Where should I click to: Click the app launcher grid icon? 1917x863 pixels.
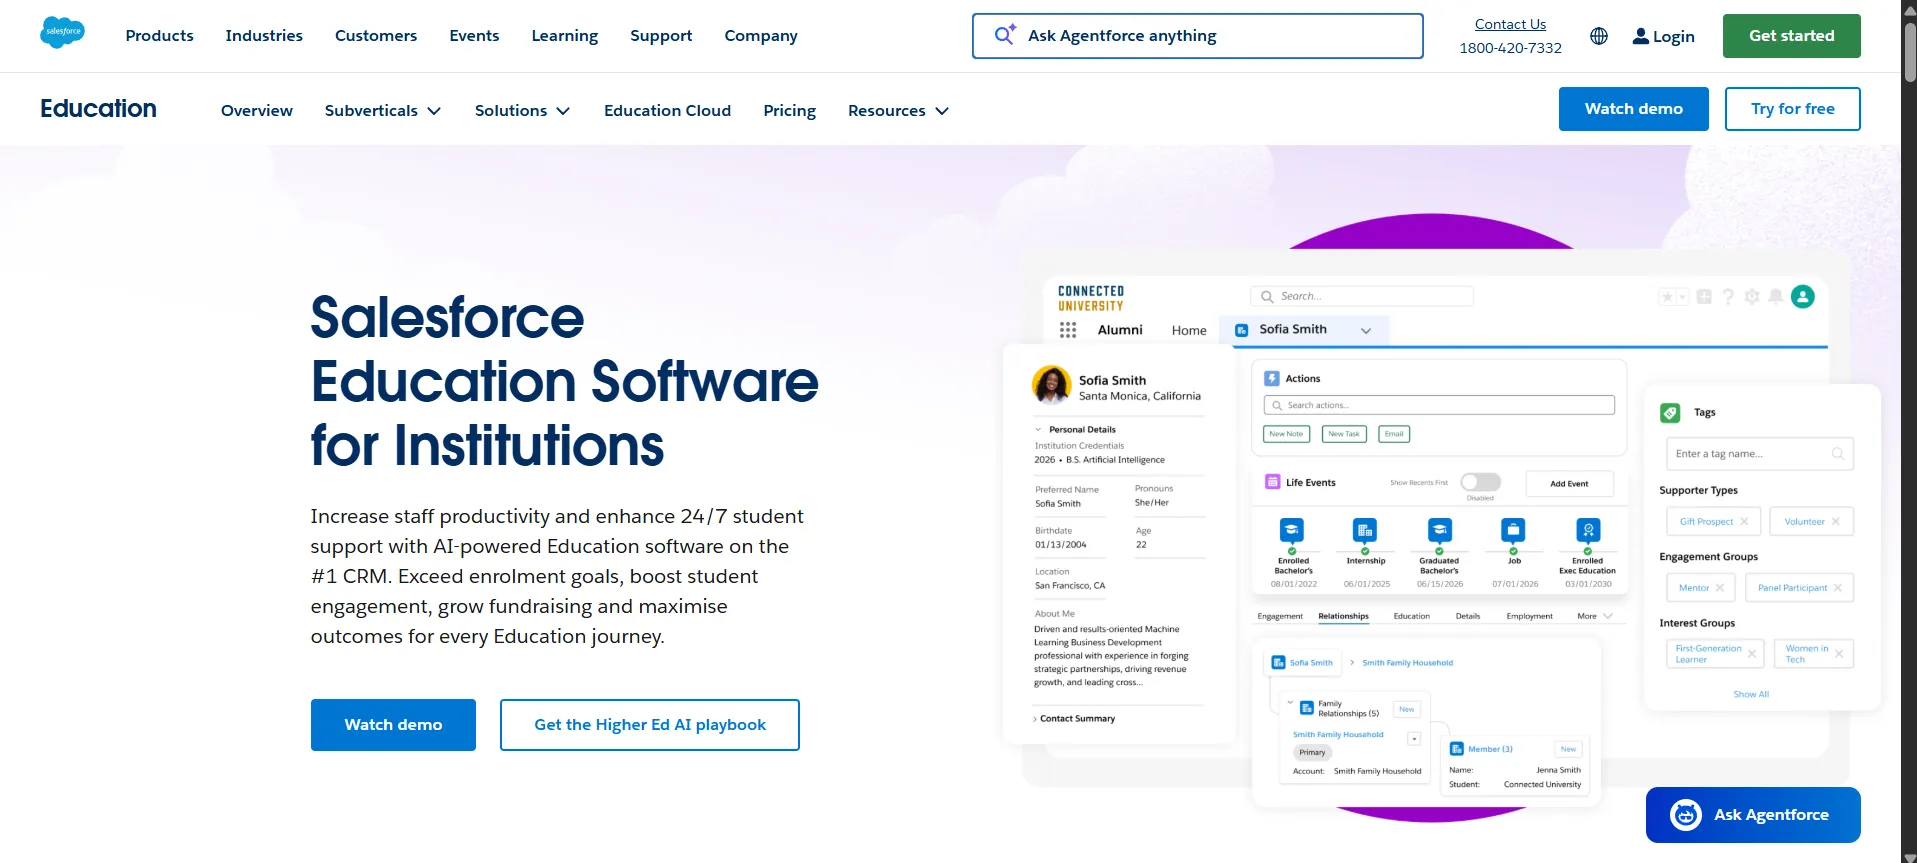click(1068, 330)
